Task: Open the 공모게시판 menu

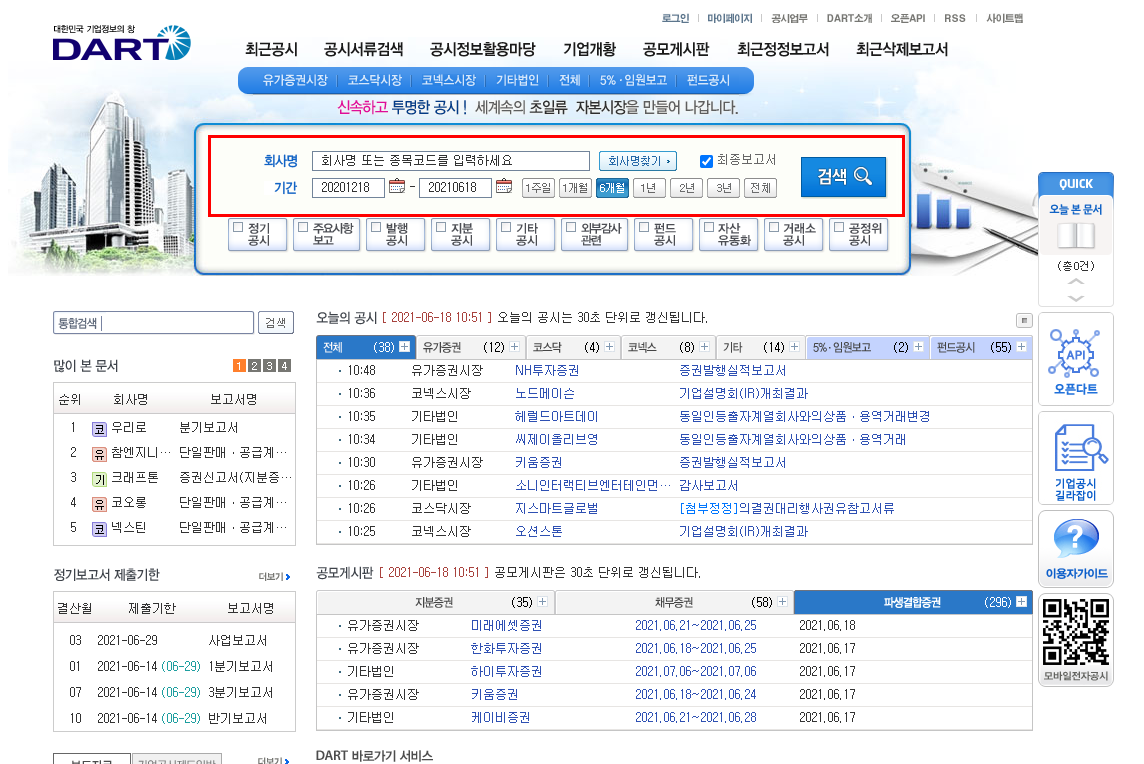Action: click(676, 50)
